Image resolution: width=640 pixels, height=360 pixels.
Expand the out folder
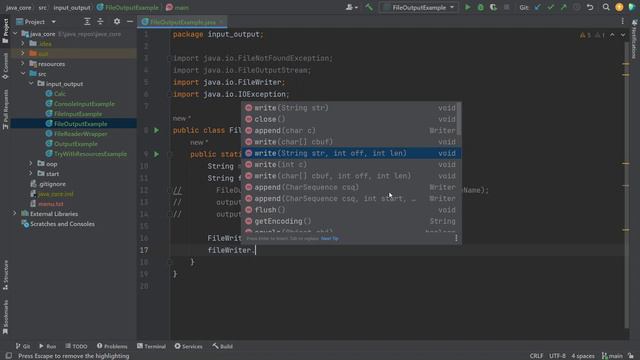point(23,53)
